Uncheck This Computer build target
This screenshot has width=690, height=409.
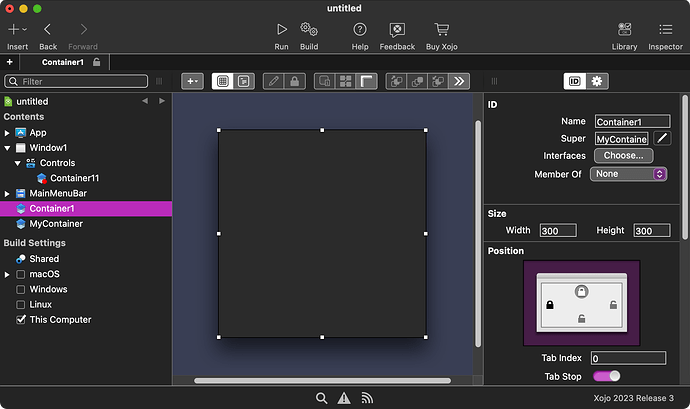[x=21, y=320]
